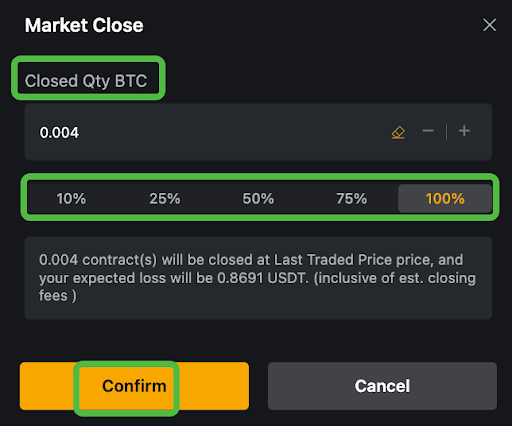512x426 pixels.
Task: Click the expected loss information box
Action: [258, 278]
